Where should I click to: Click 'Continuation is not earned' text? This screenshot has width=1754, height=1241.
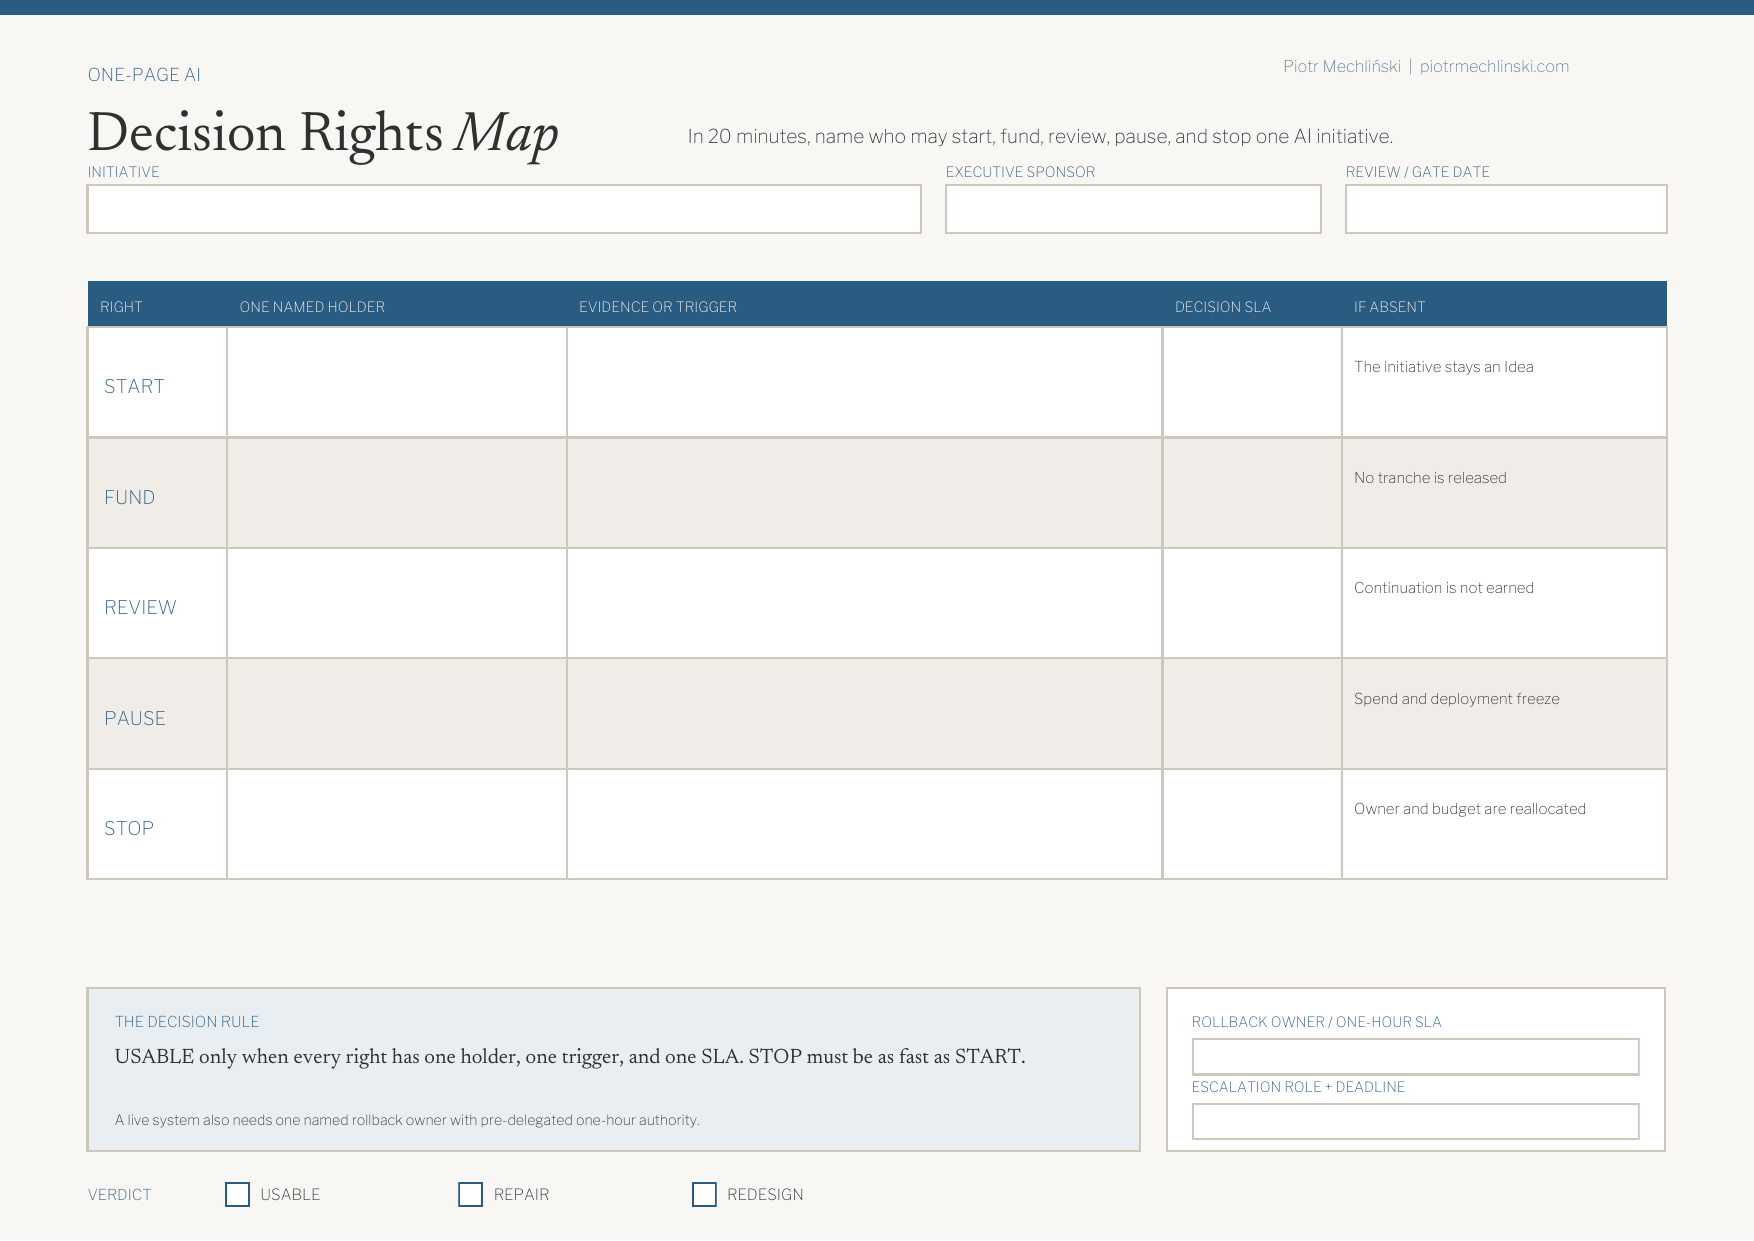(x=1444, y=588)
